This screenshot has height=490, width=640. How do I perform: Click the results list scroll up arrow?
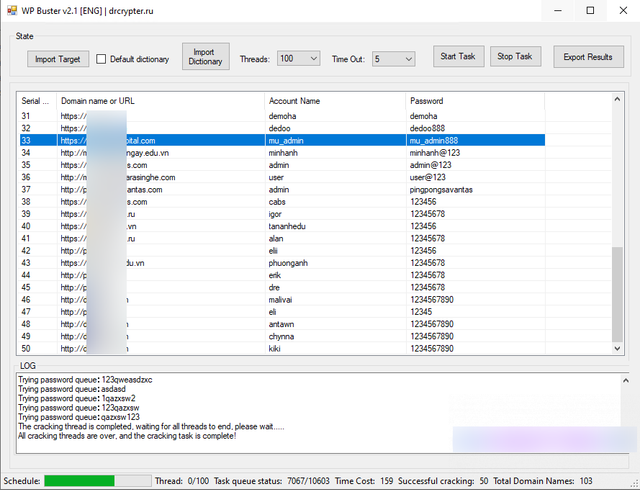(619, 100)
